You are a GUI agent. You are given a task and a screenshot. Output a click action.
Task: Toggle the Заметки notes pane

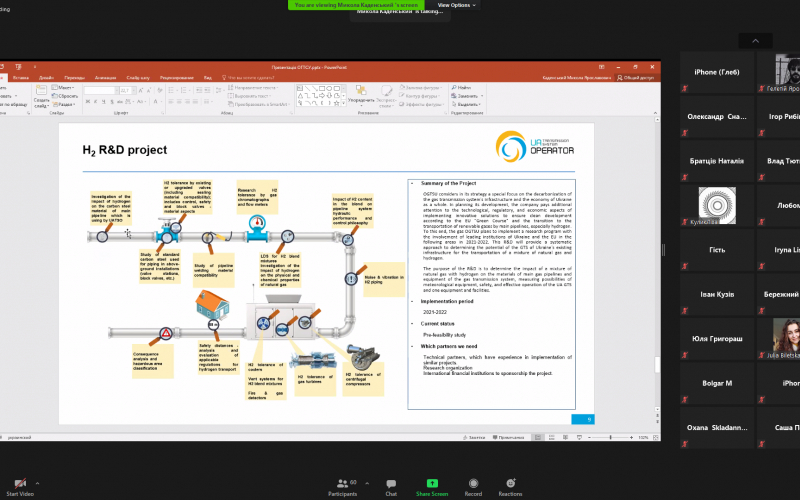point(474,437)
